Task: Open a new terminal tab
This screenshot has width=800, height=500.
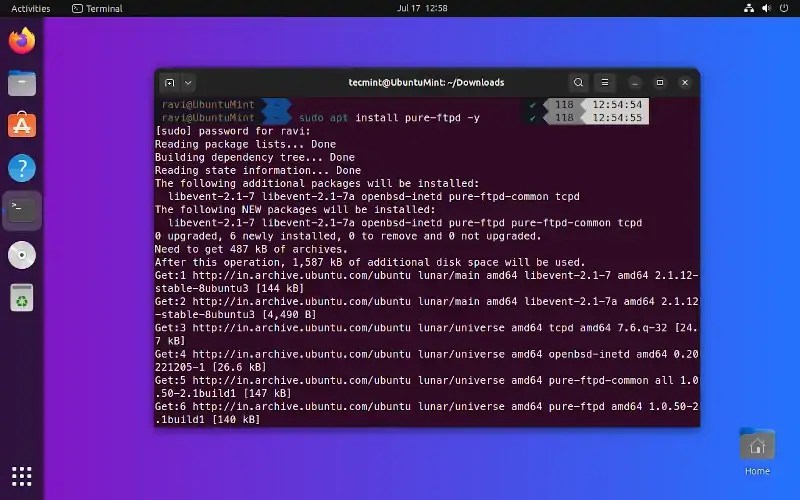Action: pyautogui.click(x=170, y=83)
